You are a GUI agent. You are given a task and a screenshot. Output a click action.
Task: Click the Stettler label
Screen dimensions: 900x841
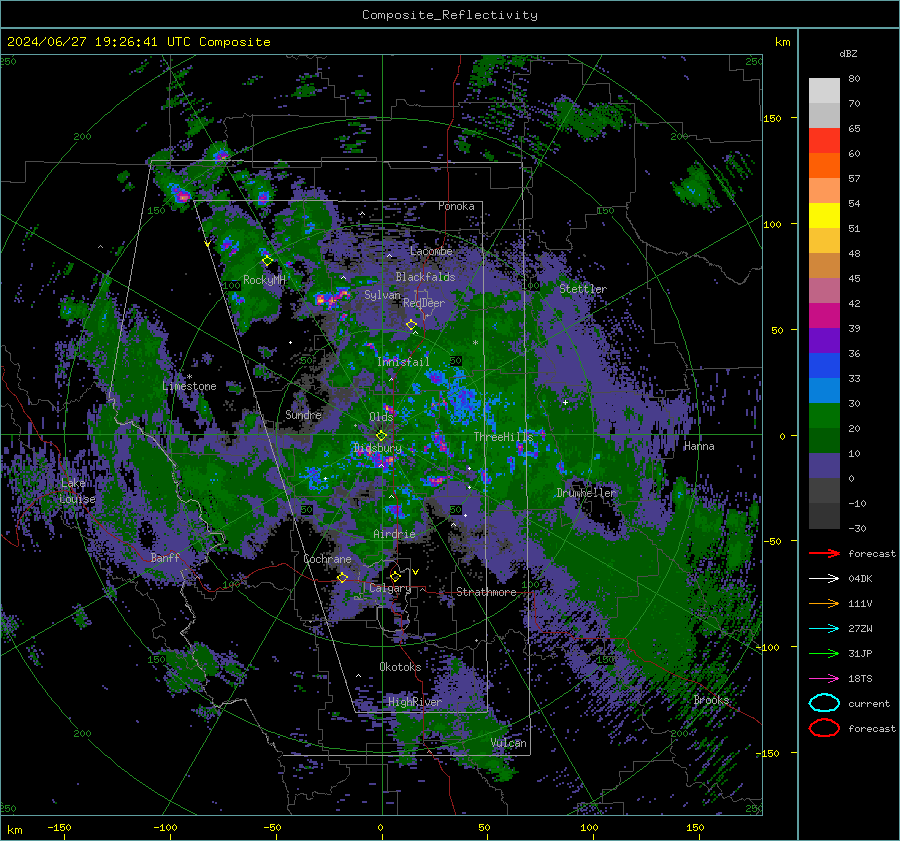pos(583,289)
